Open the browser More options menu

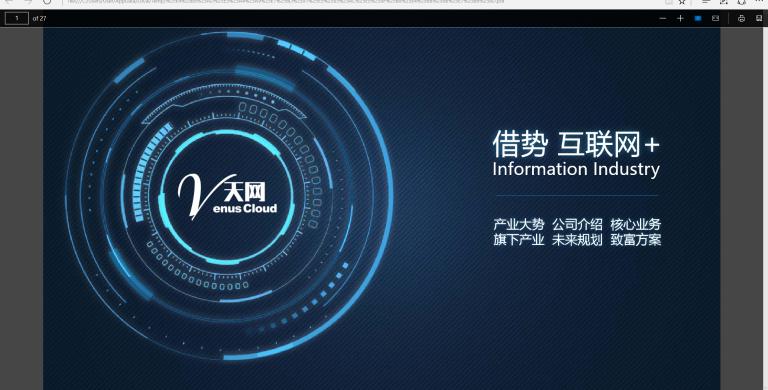[x=760, y=1]
